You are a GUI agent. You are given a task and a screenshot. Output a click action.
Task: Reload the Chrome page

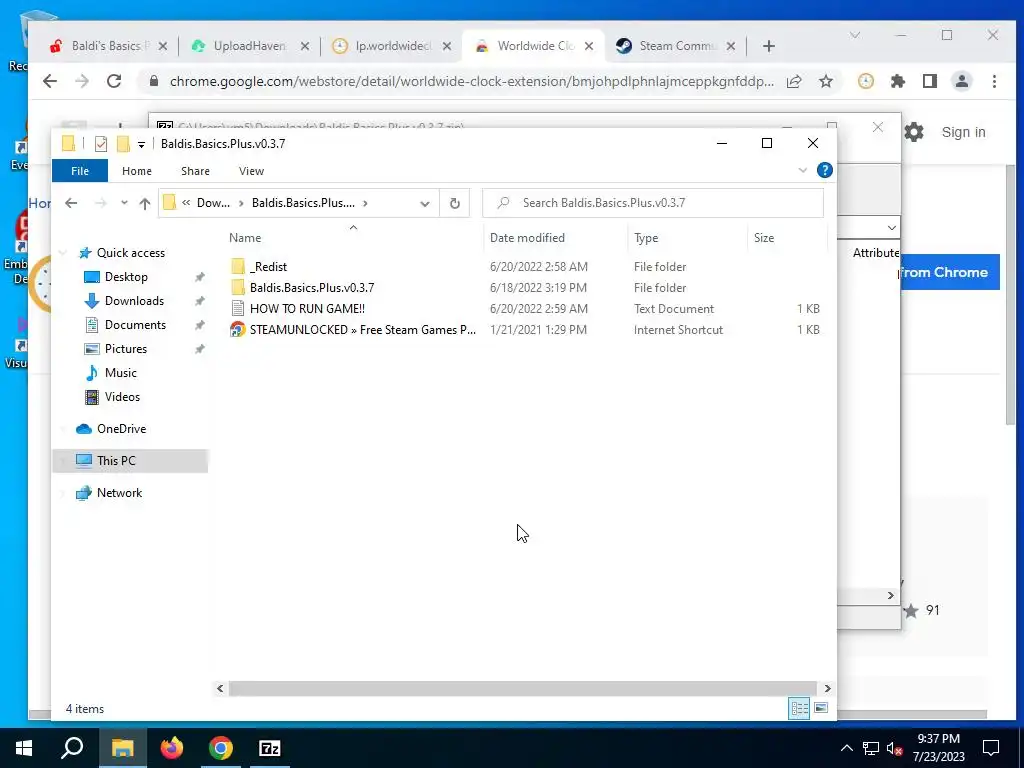point(114,81)
